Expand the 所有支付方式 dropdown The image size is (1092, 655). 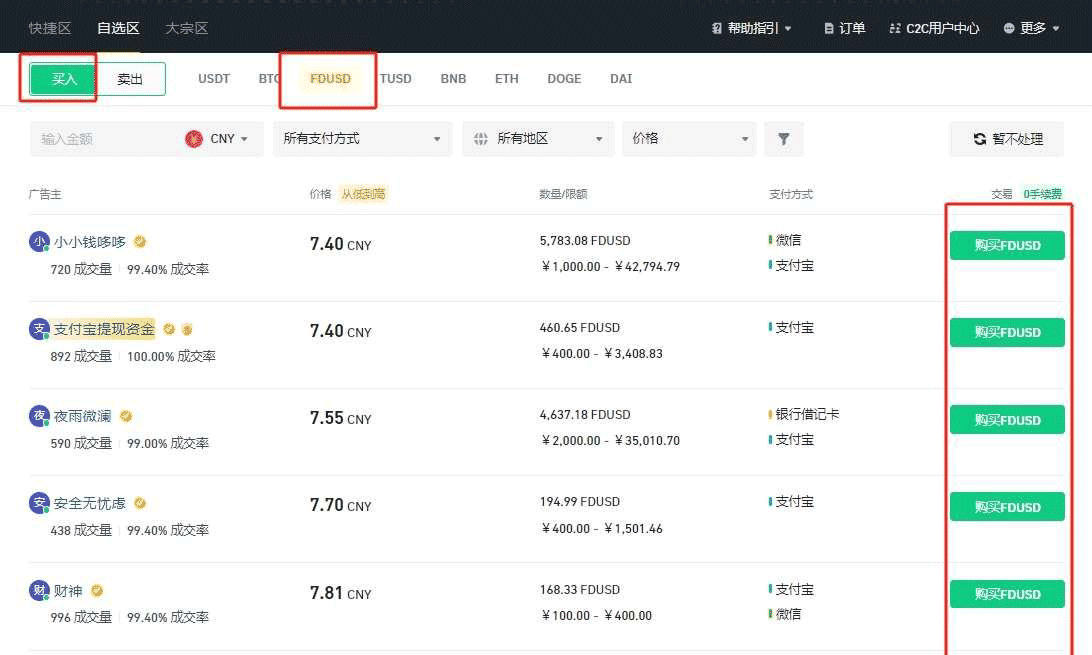362,139
